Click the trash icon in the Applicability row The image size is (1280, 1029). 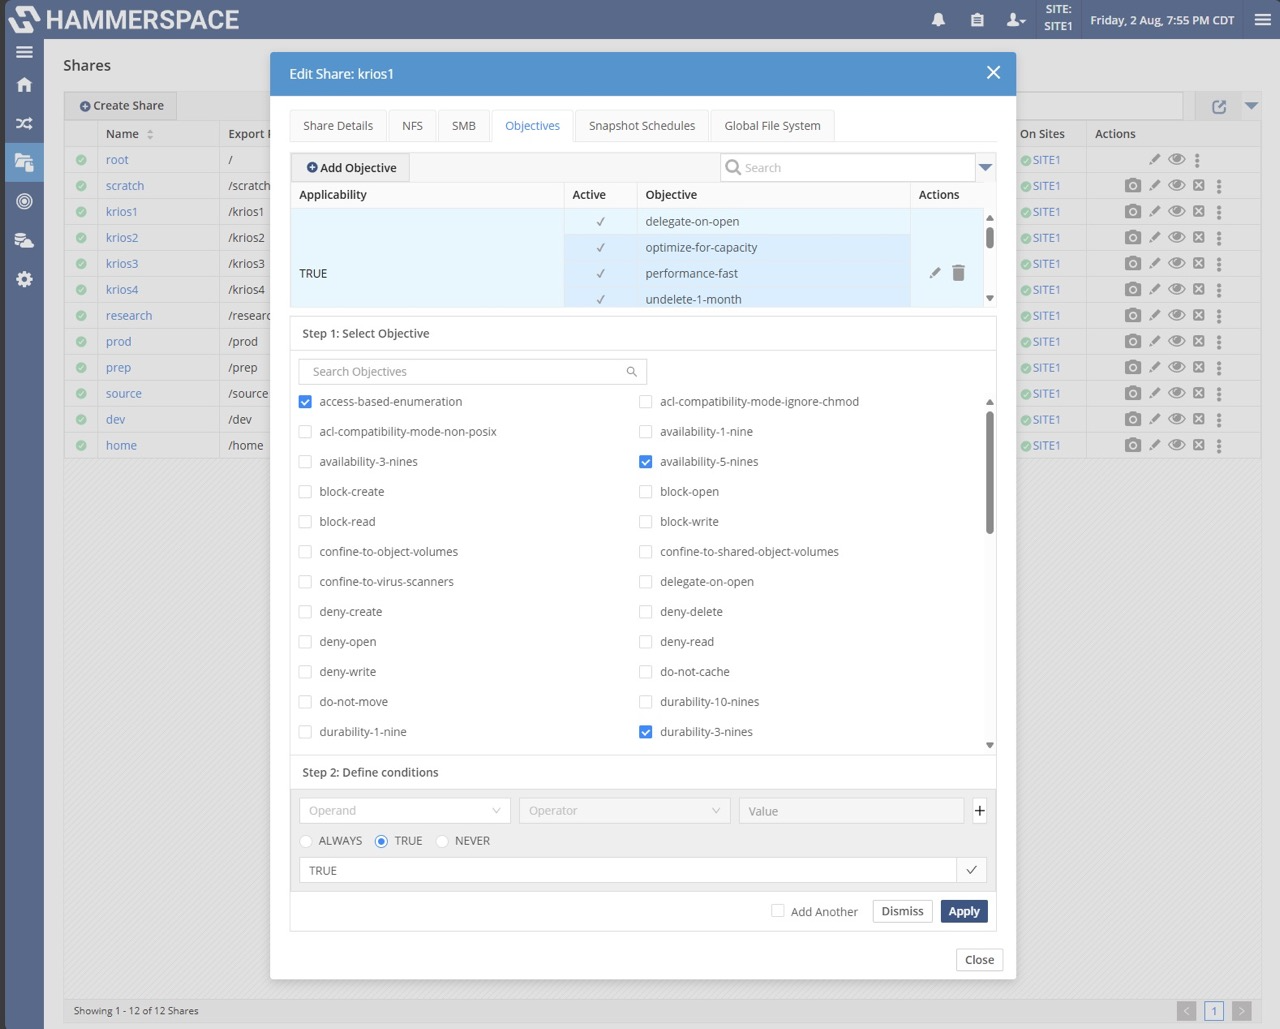[958, 272]
